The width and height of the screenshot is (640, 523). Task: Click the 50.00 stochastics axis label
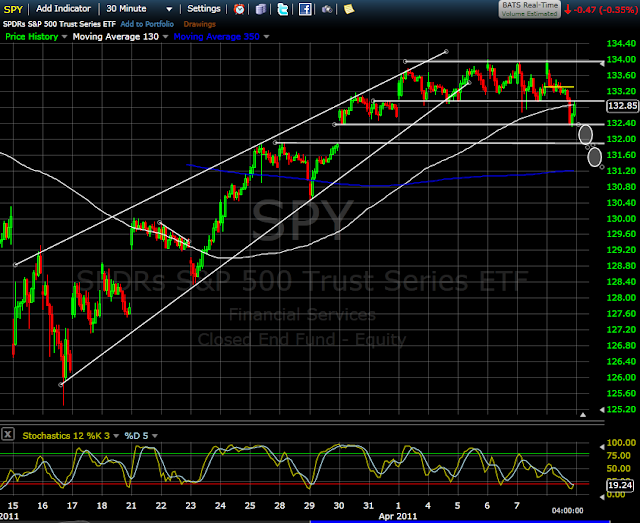tap(619, 468)
